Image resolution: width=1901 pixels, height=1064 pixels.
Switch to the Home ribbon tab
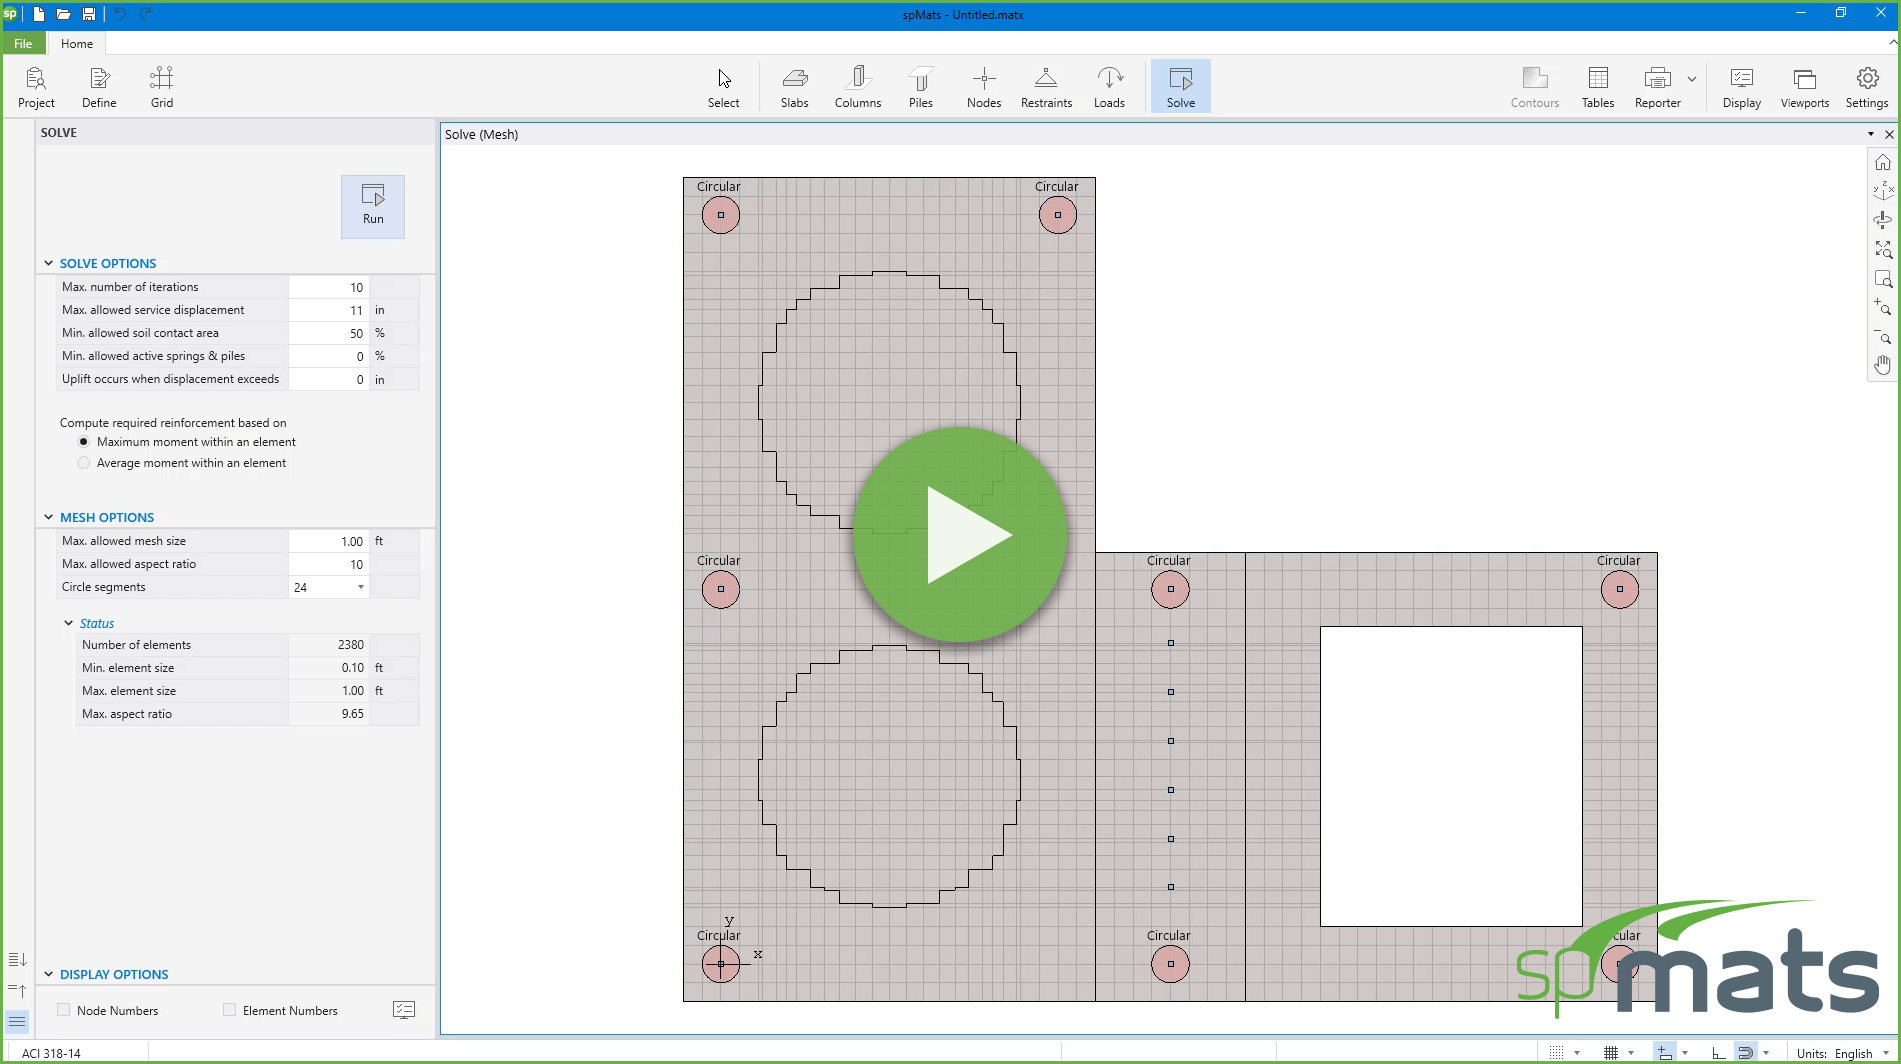point(76,43)
